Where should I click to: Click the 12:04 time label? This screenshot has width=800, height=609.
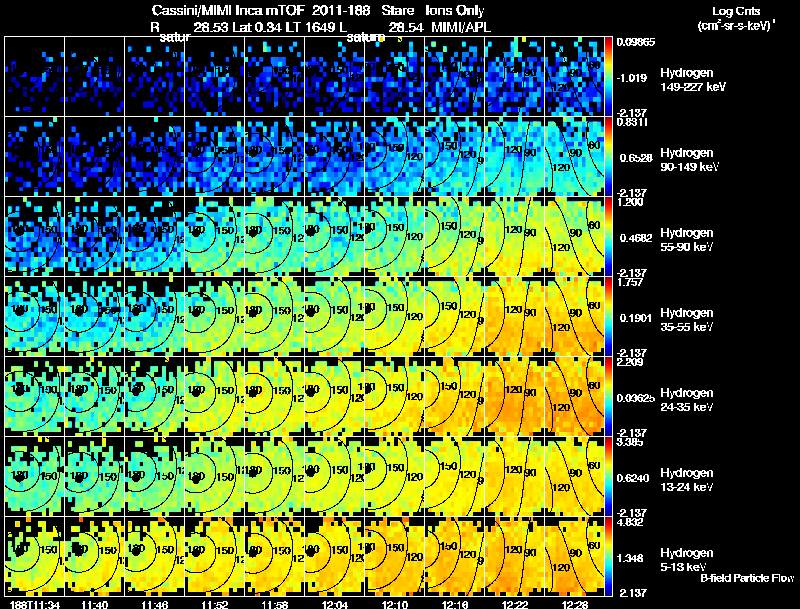pos(335,604)
